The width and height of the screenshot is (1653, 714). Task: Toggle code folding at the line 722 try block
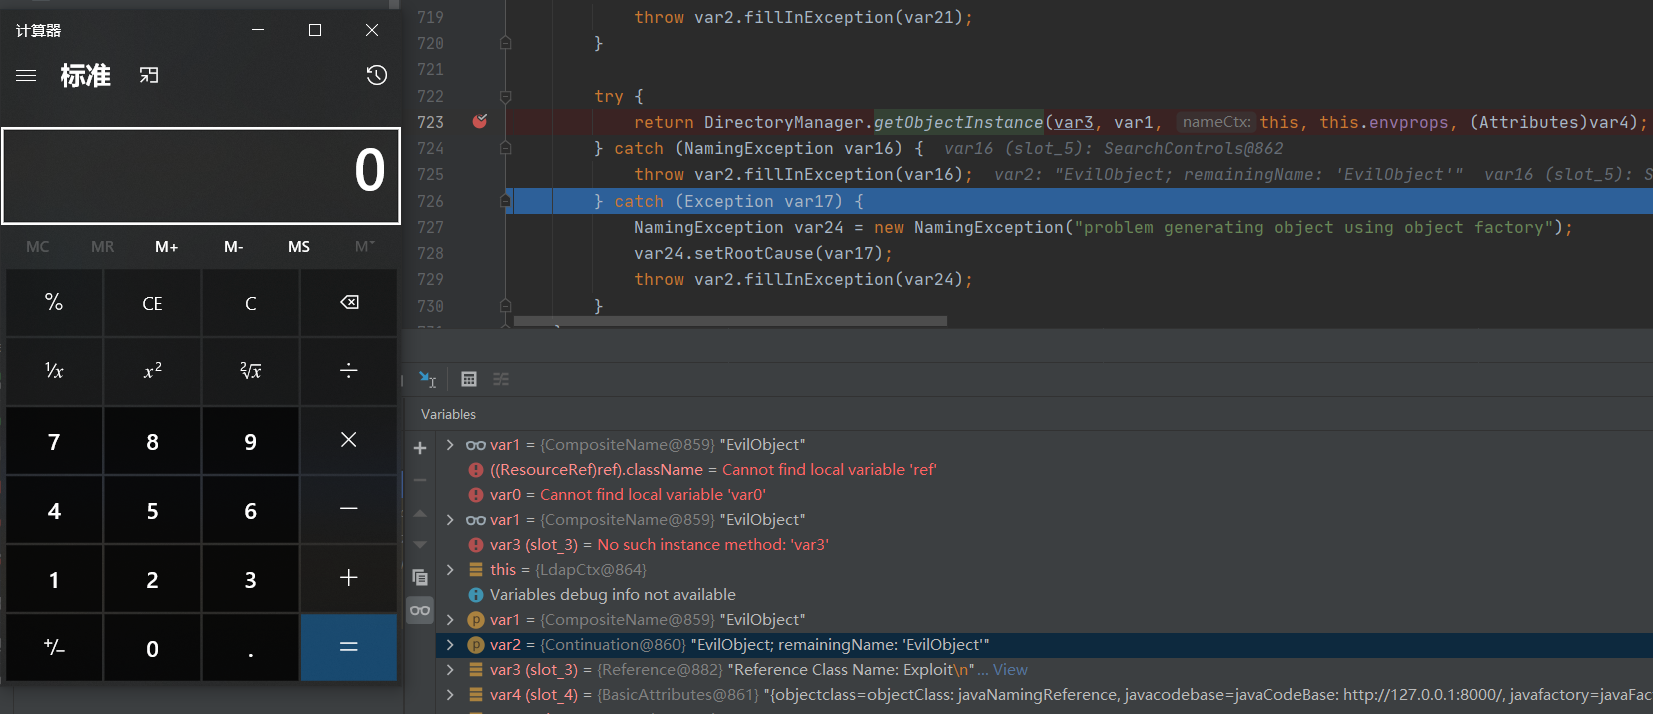pos(506,97)
